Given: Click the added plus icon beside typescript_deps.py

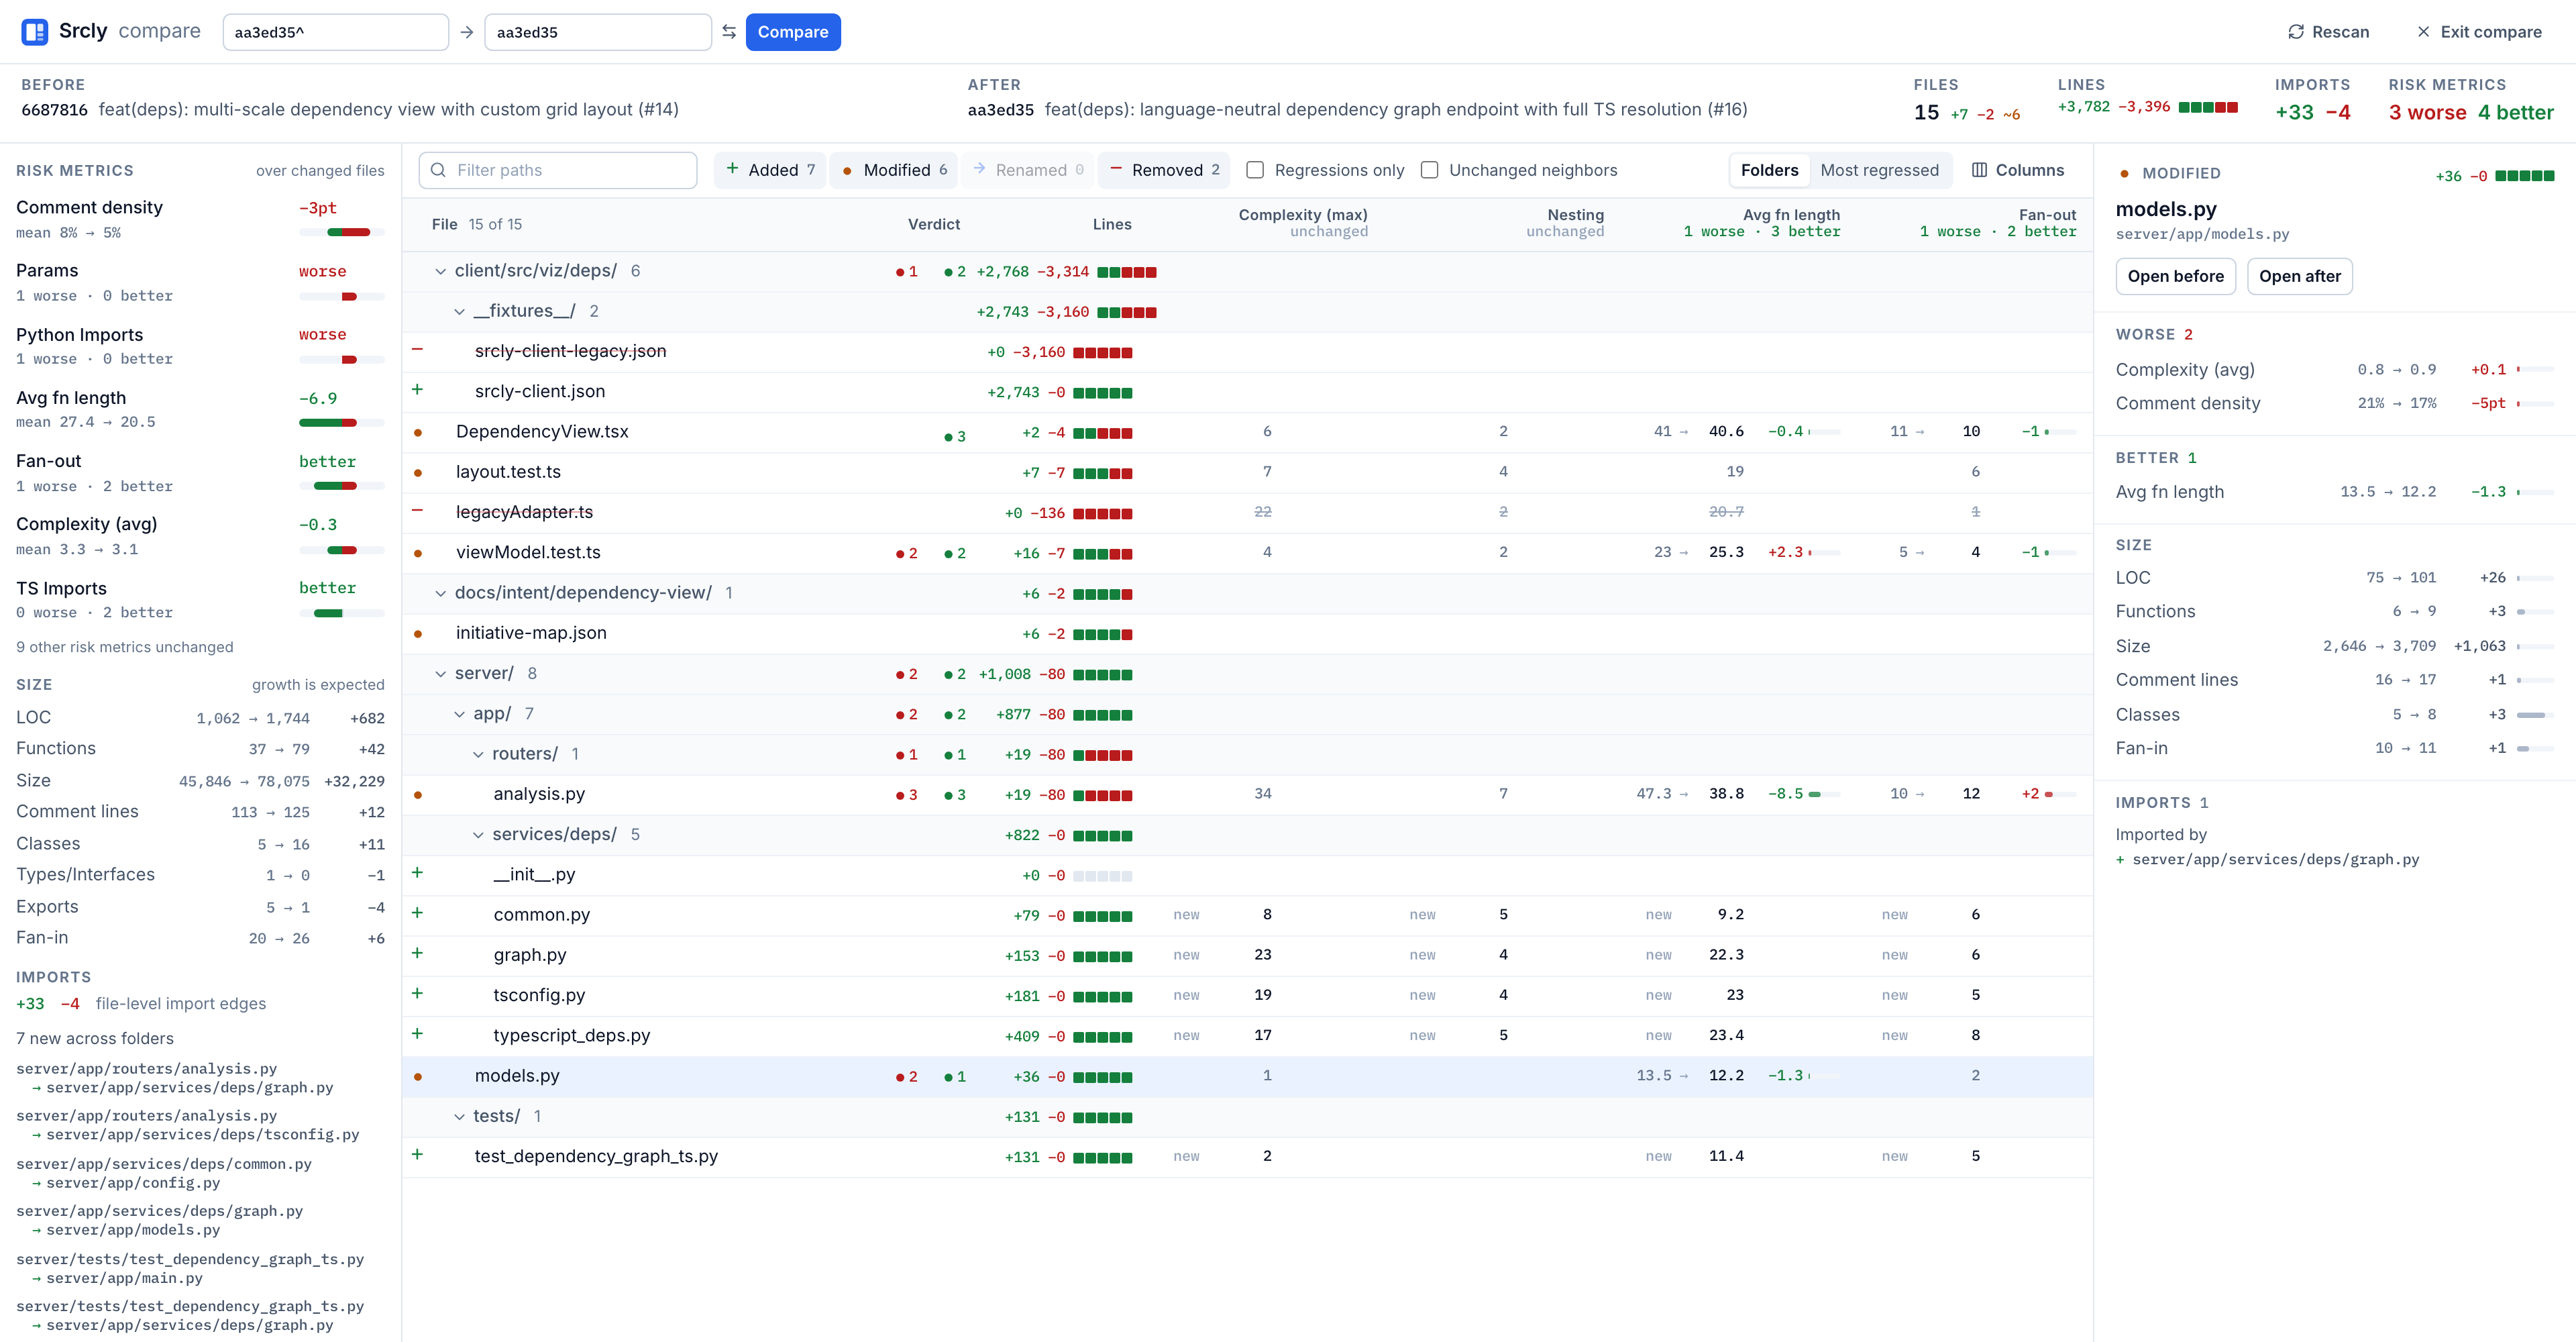Looking at the screenshot, I should coord(417,1034).
